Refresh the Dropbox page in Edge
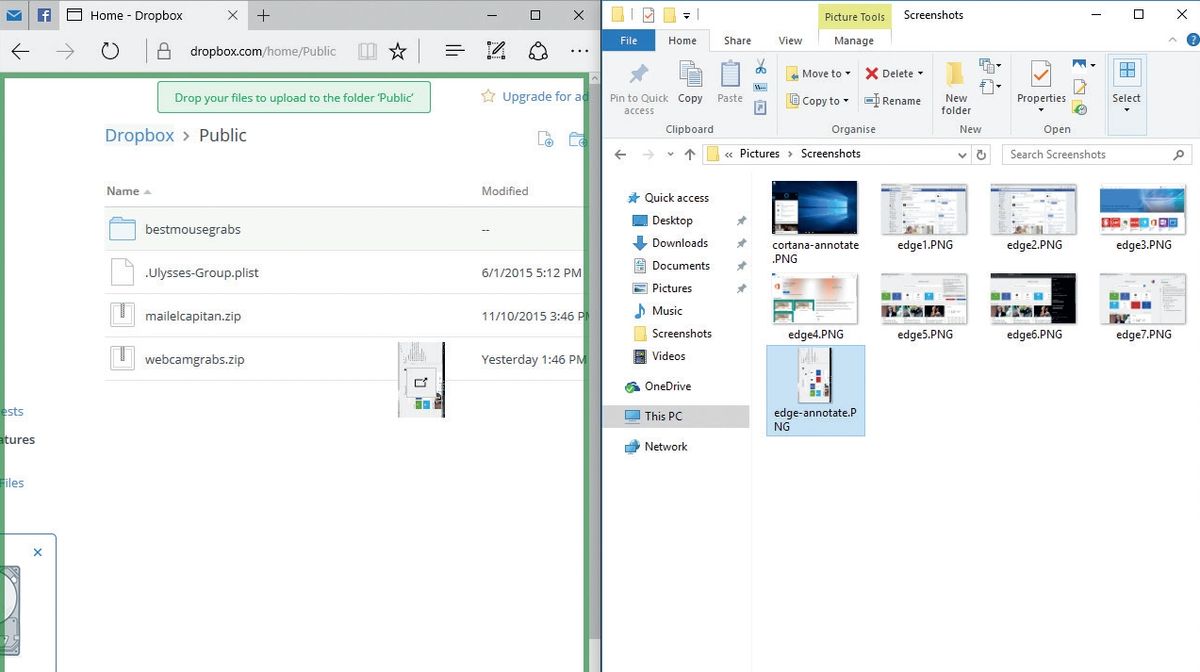Image resolution: width=1200 pixels, height=672 pixels. pyautogui.click(x=110, y=50)
